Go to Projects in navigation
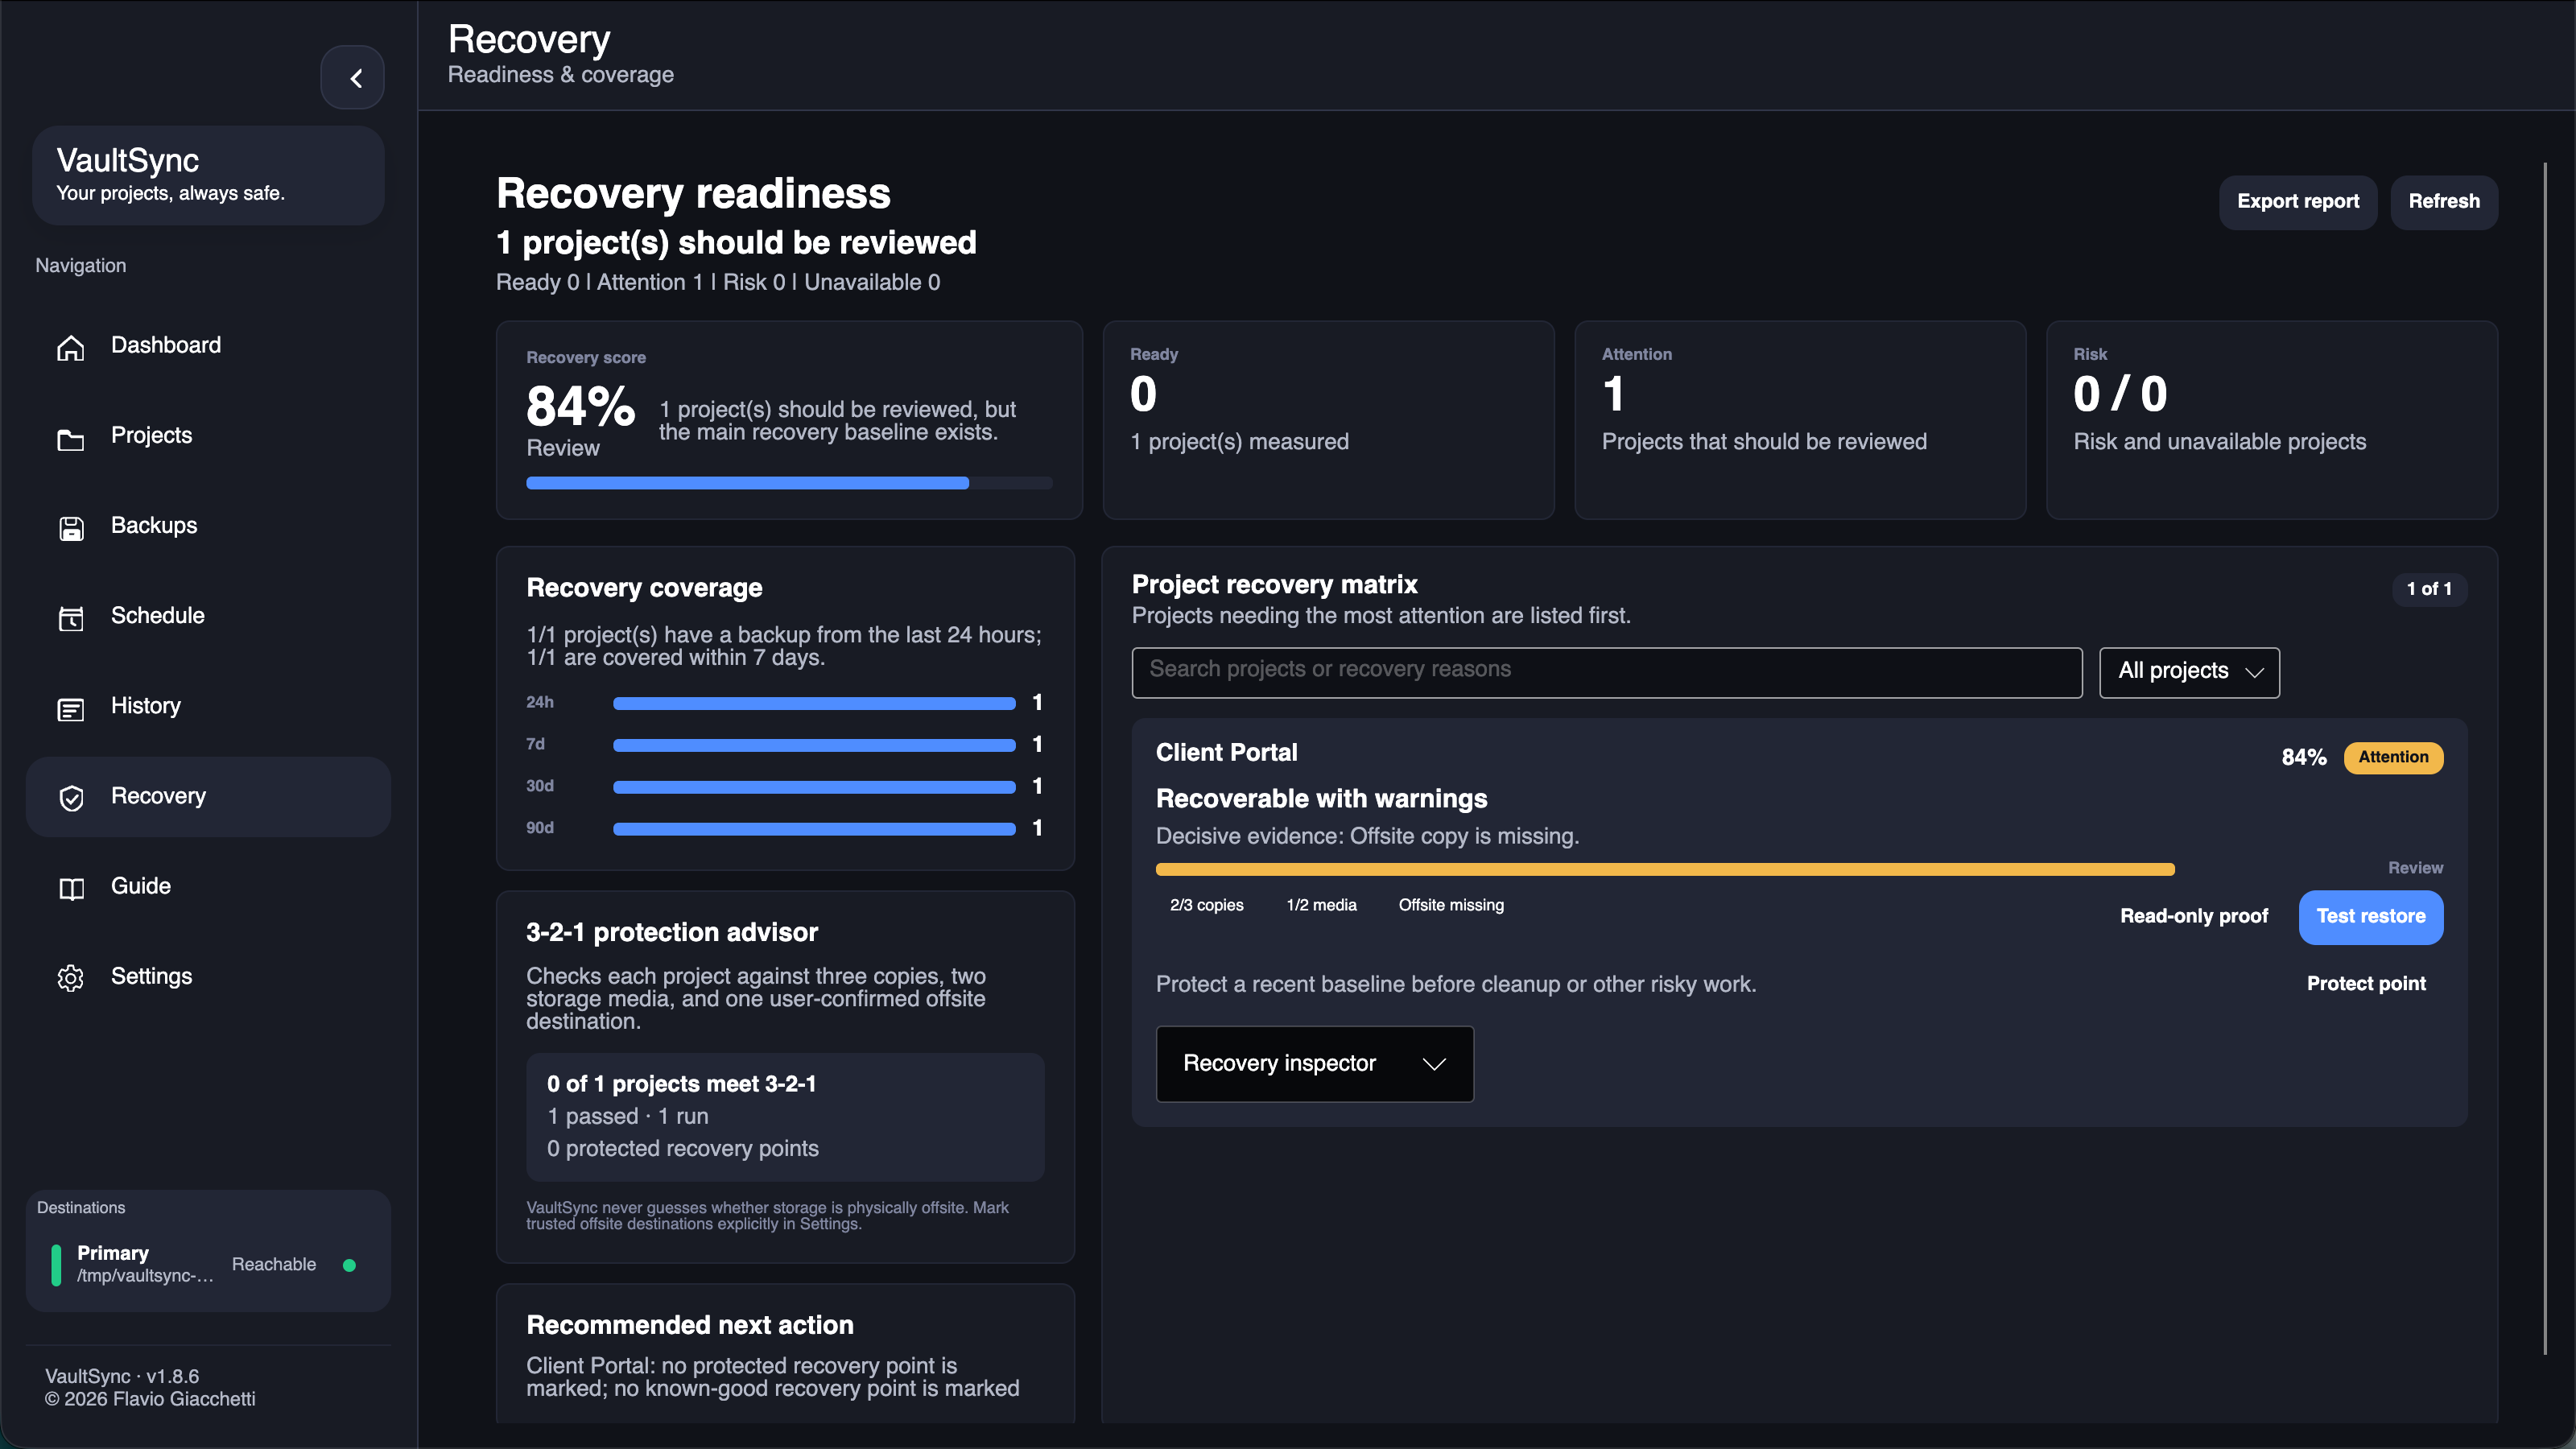Viewport: 2576px width, 1449px height. pos(208,436)
